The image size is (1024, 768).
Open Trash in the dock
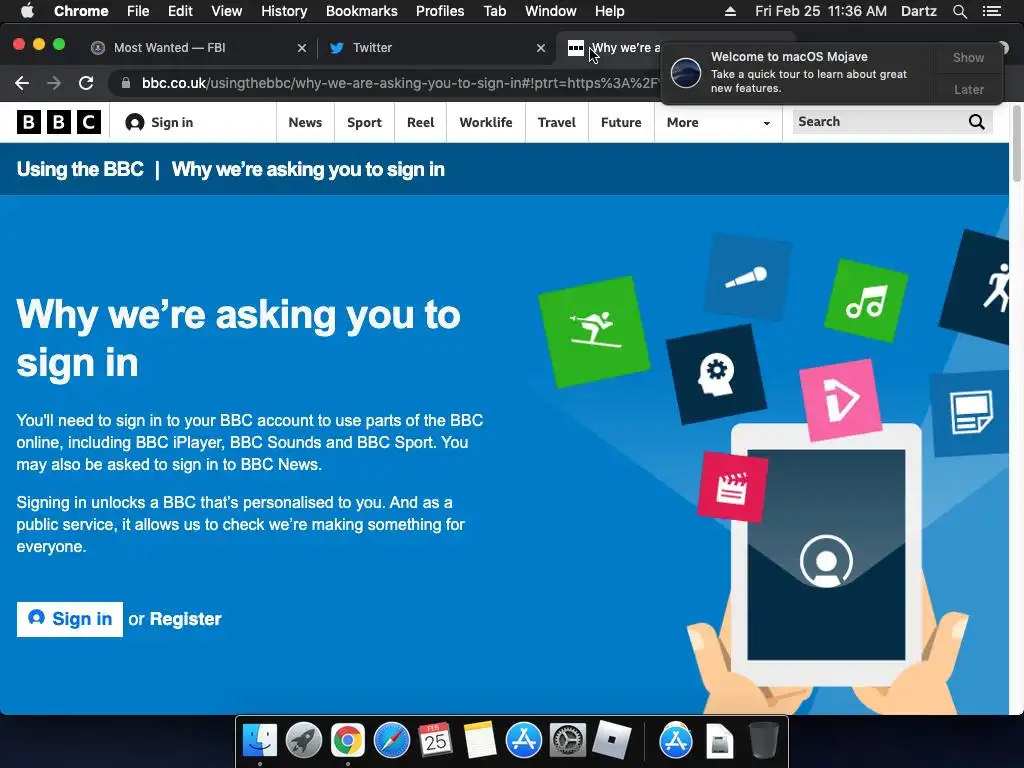763,741
